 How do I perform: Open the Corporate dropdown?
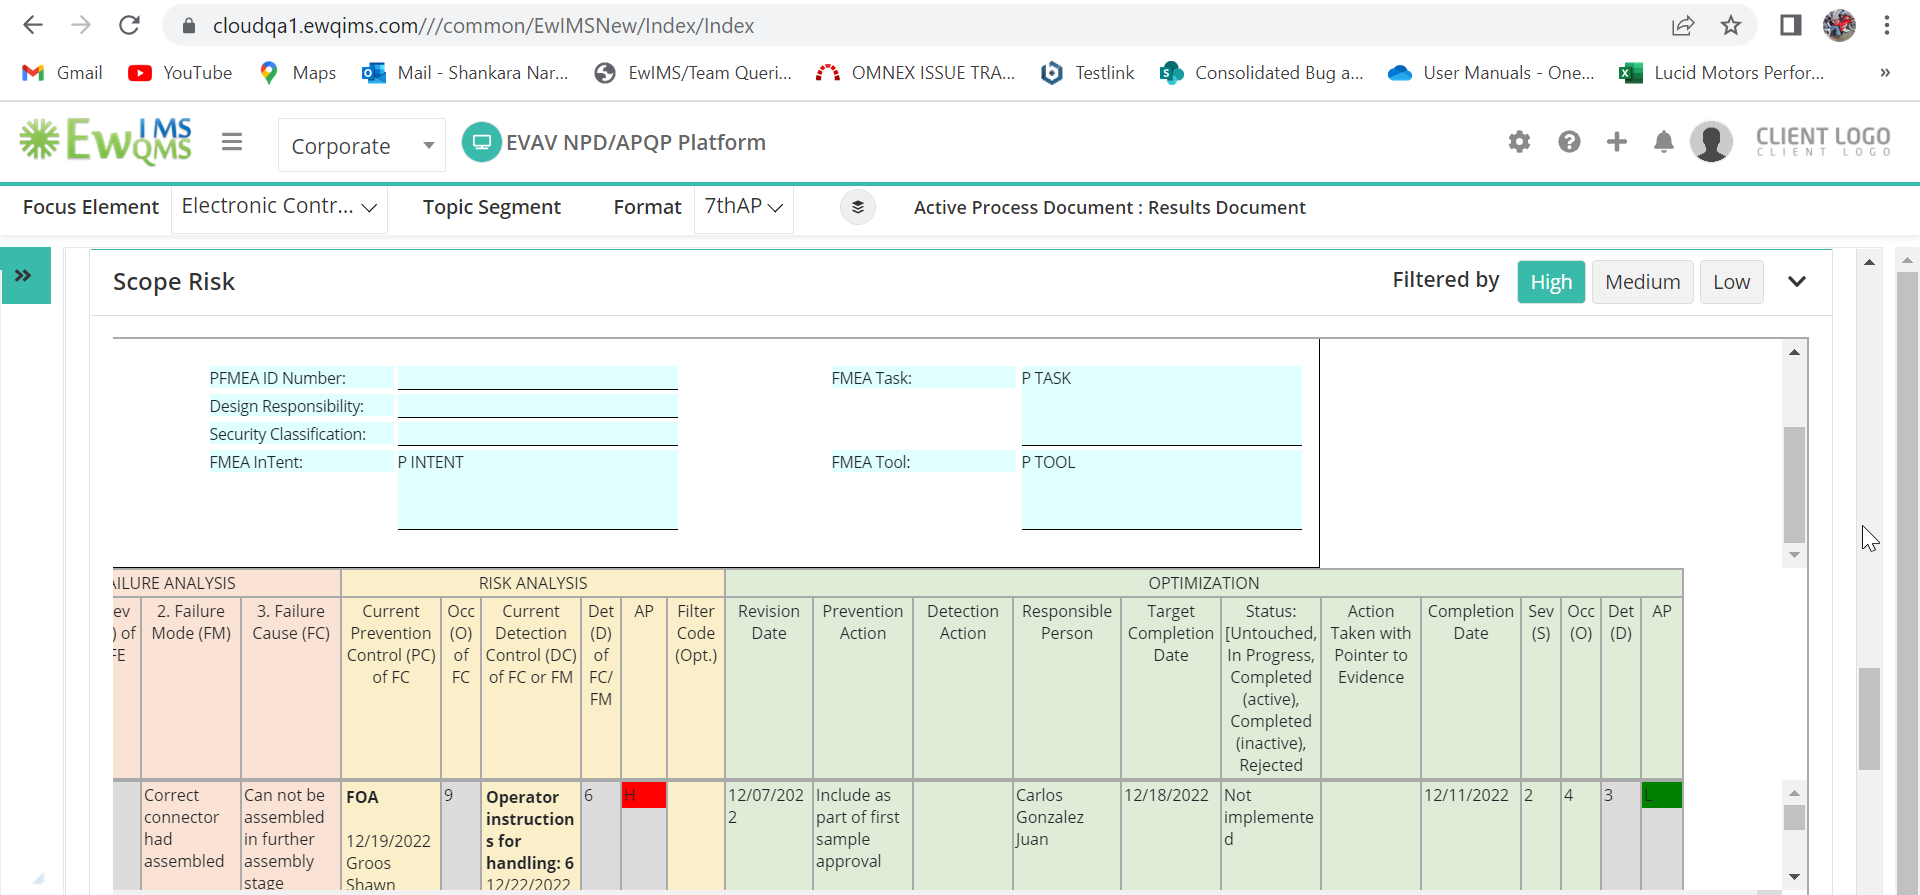click(x=362, y=145)
